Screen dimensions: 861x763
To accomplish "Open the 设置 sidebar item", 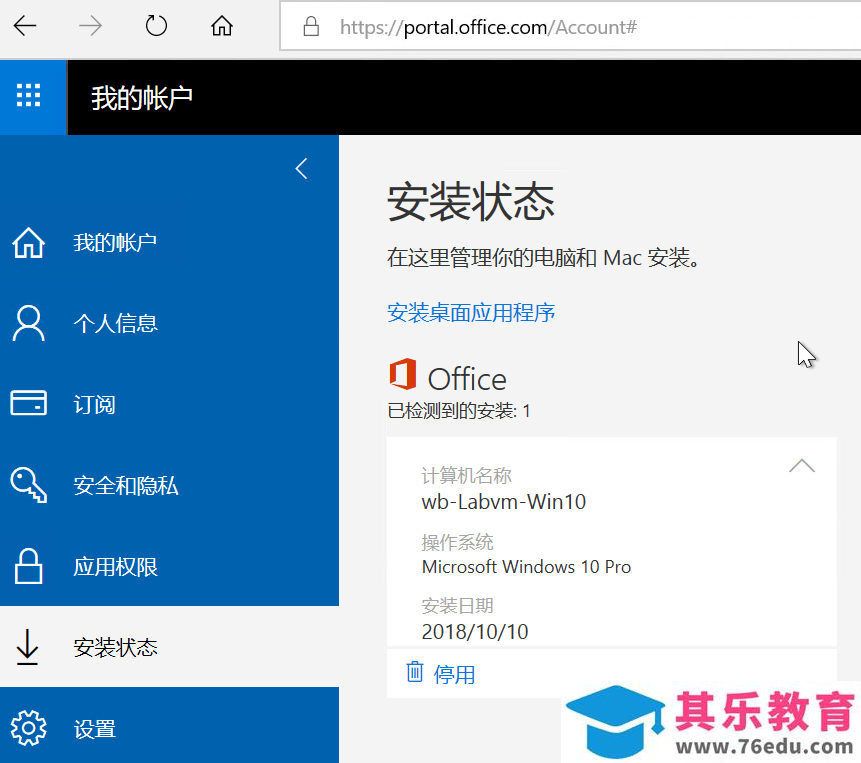I will pos(169,725).
